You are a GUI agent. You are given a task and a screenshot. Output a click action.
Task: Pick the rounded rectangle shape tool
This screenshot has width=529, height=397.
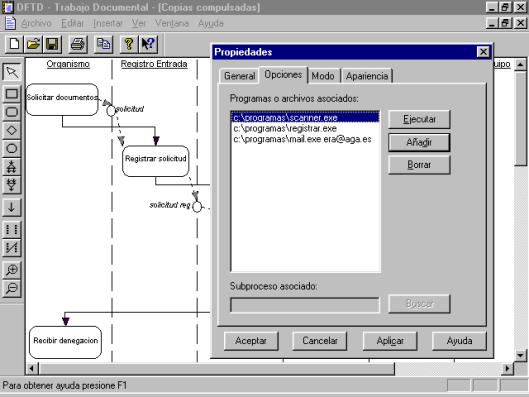(12, 112)
